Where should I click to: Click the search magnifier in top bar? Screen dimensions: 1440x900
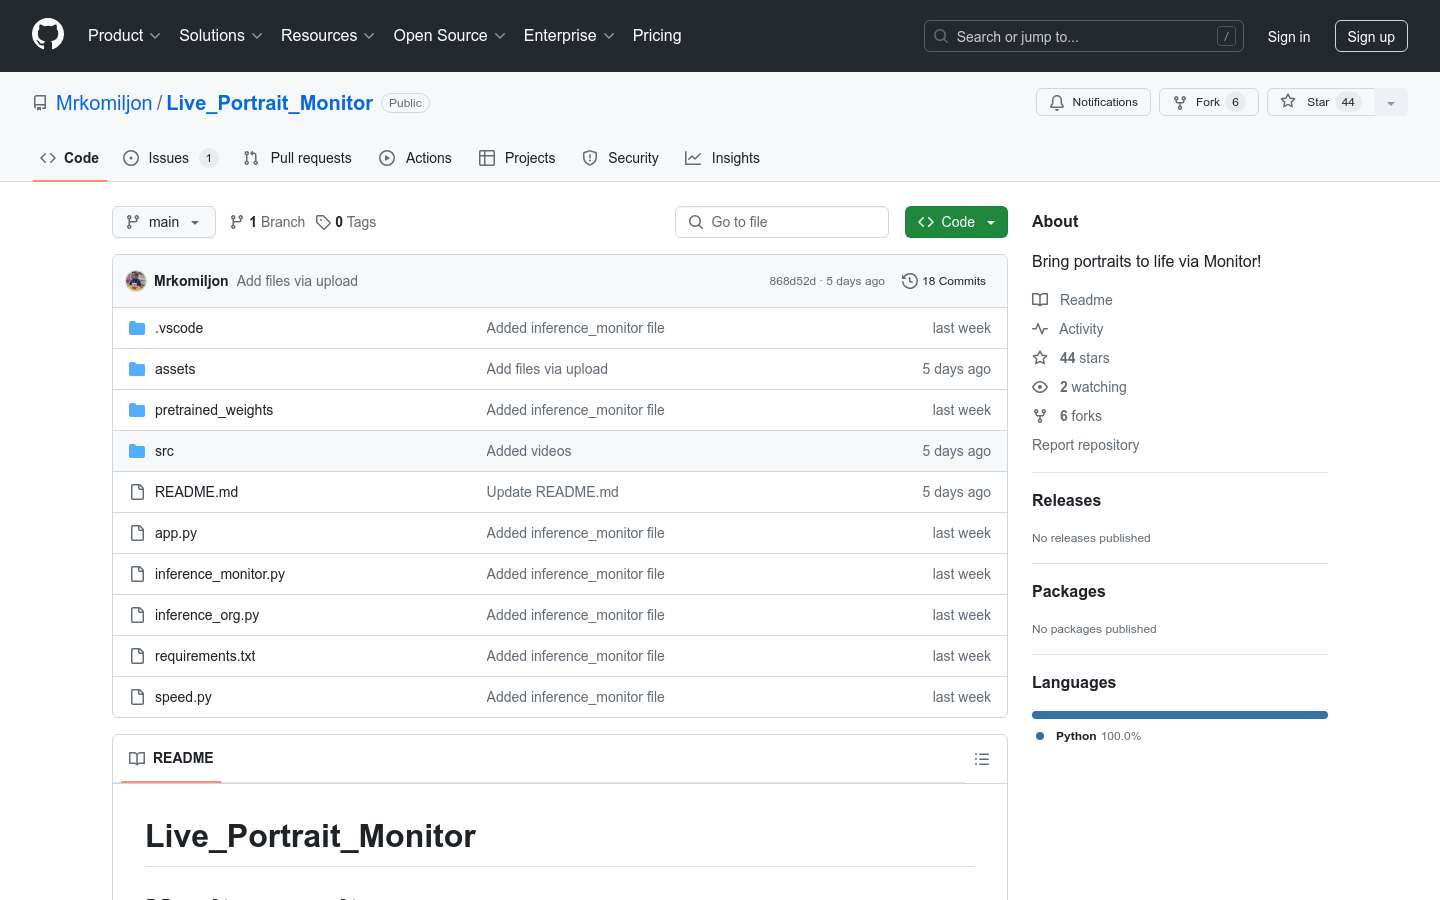click(x=941, y=36)
